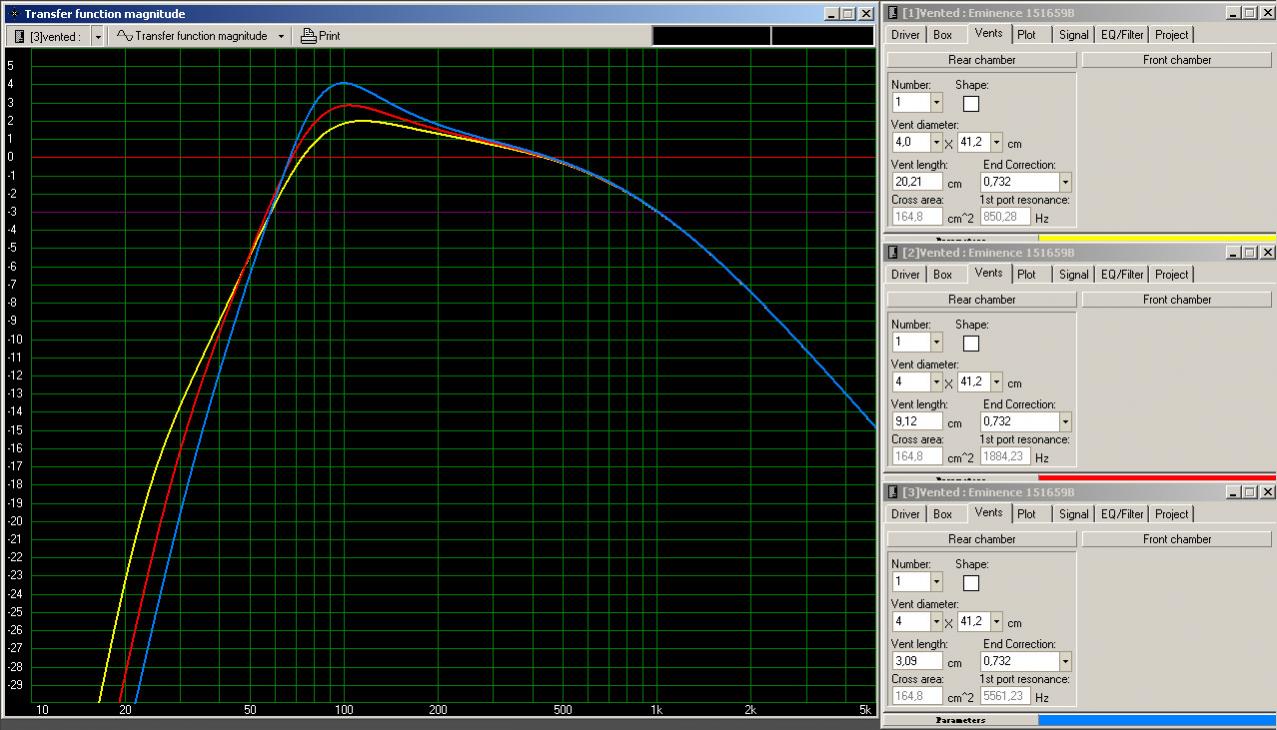Open End Correction 0,732 dropdown in [3]Vented window
1277x730 pixels.
coord(1065,662)
